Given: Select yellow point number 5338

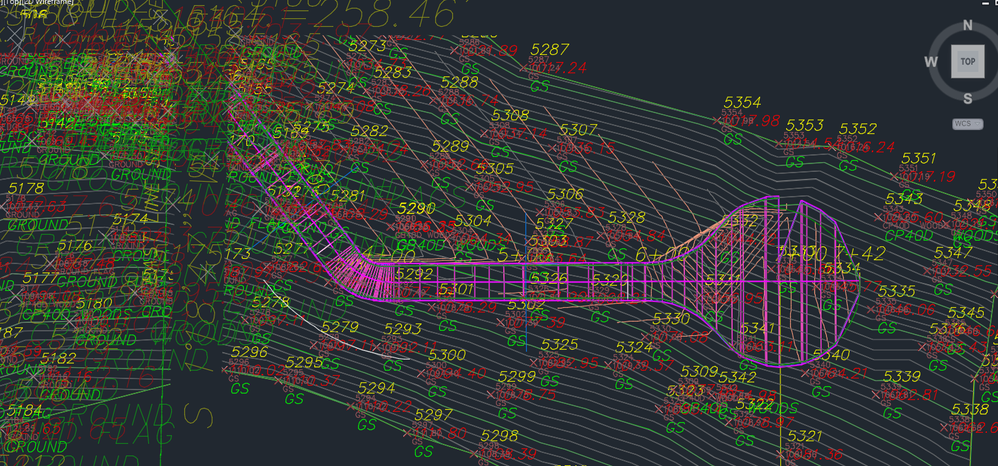Looking at the screenshot, I should 970,409.
